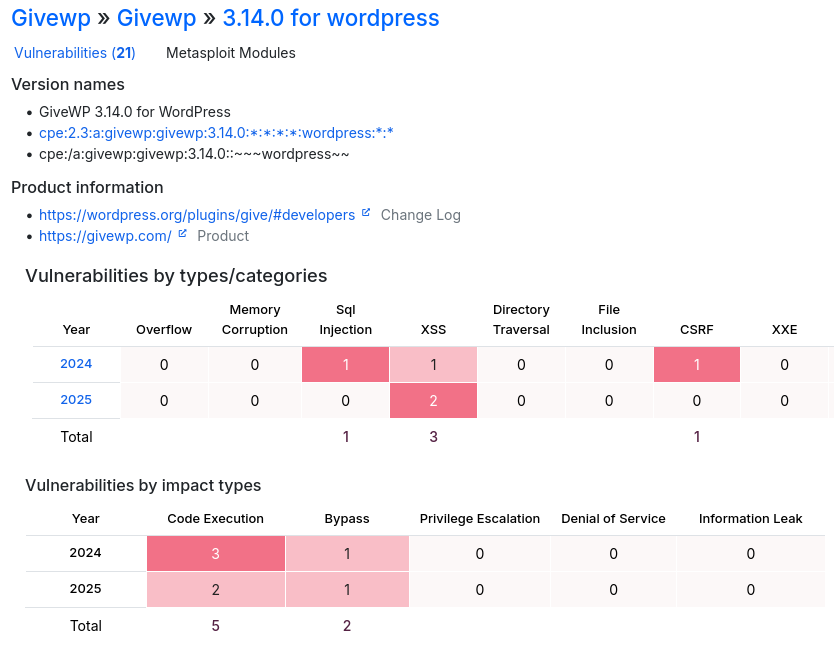Click the Information Leak column header
This screenshot has height=648, width=834.
click(x=750, y=519)
